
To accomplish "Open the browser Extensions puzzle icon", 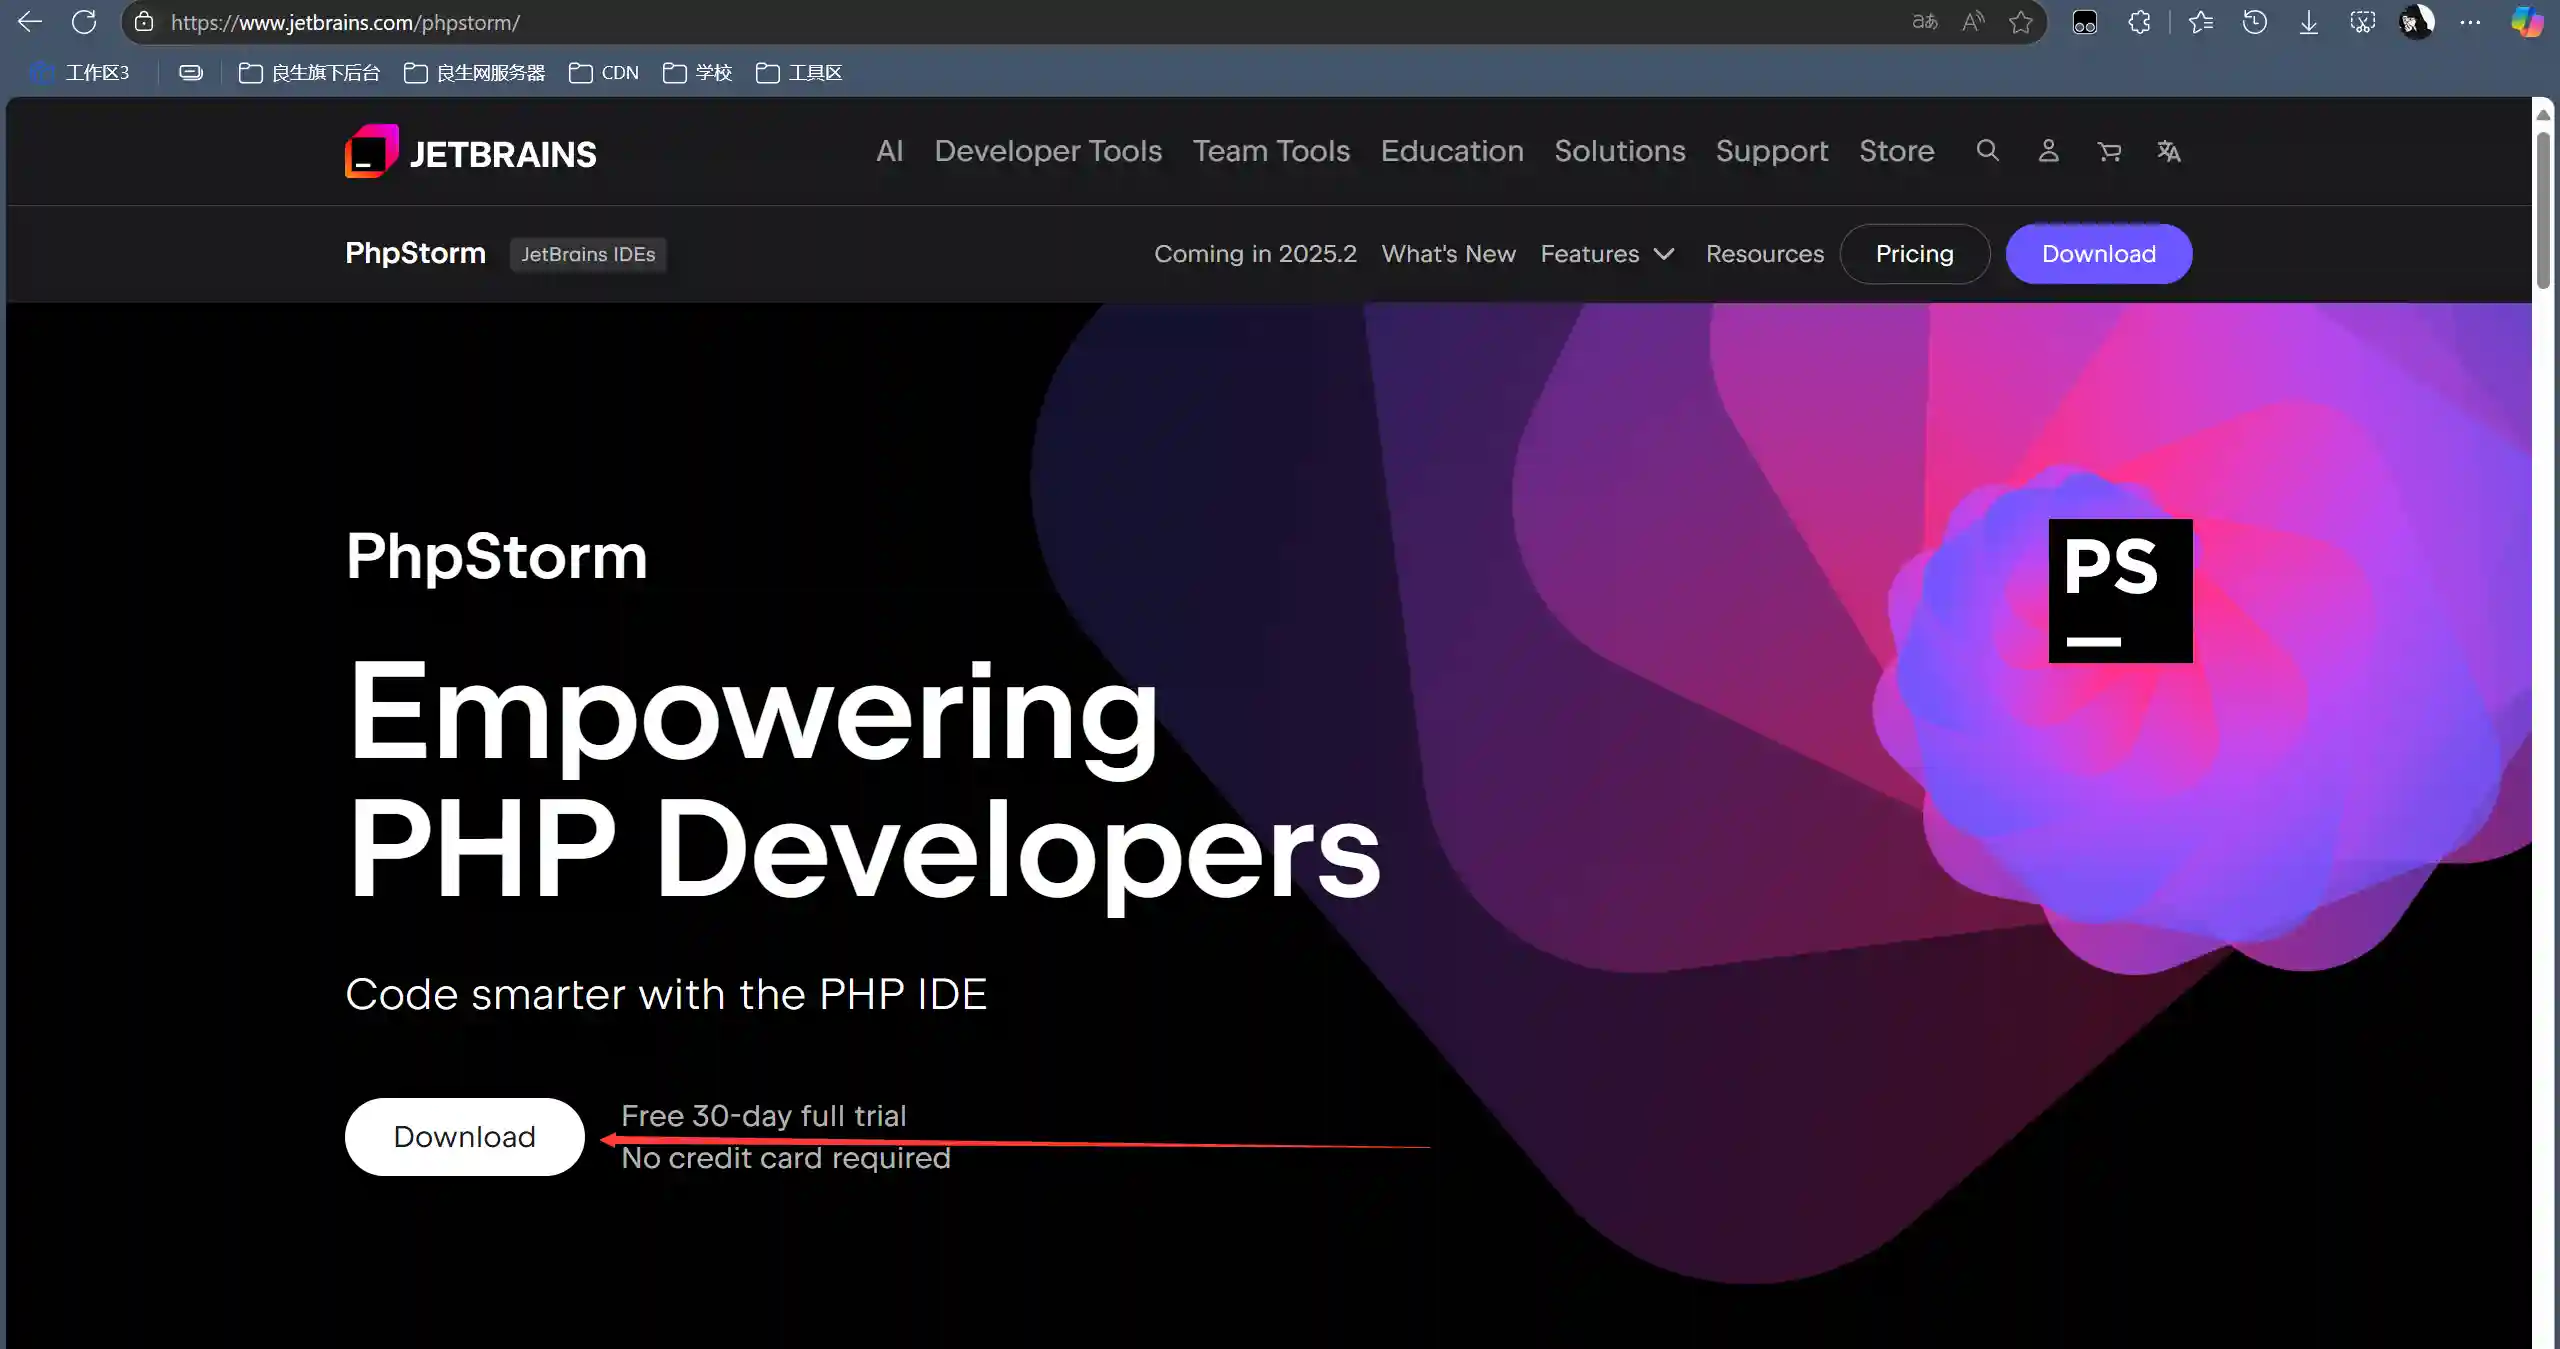I will click(2139, 22).
